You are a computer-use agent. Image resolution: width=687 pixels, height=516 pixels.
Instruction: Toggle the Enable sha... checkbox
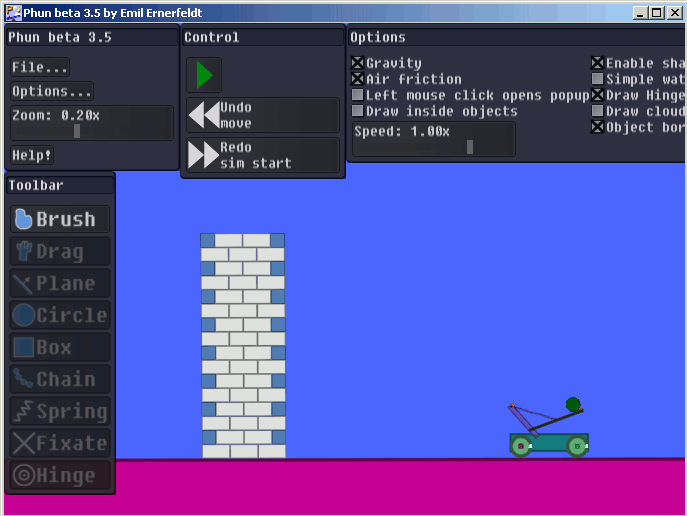pos(598,63)
